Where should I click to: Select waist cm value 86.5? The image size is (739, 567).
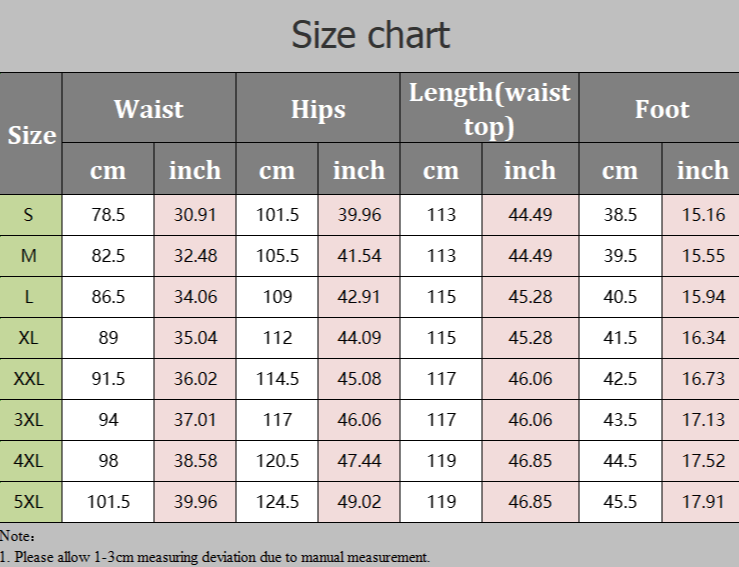pos(108,297)
